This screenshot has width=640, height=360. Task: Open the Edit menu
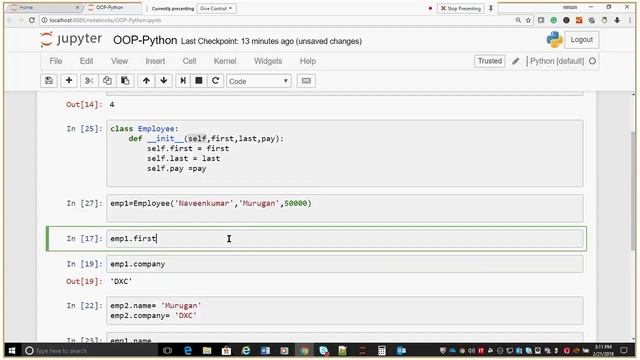(x=87, y=61)
